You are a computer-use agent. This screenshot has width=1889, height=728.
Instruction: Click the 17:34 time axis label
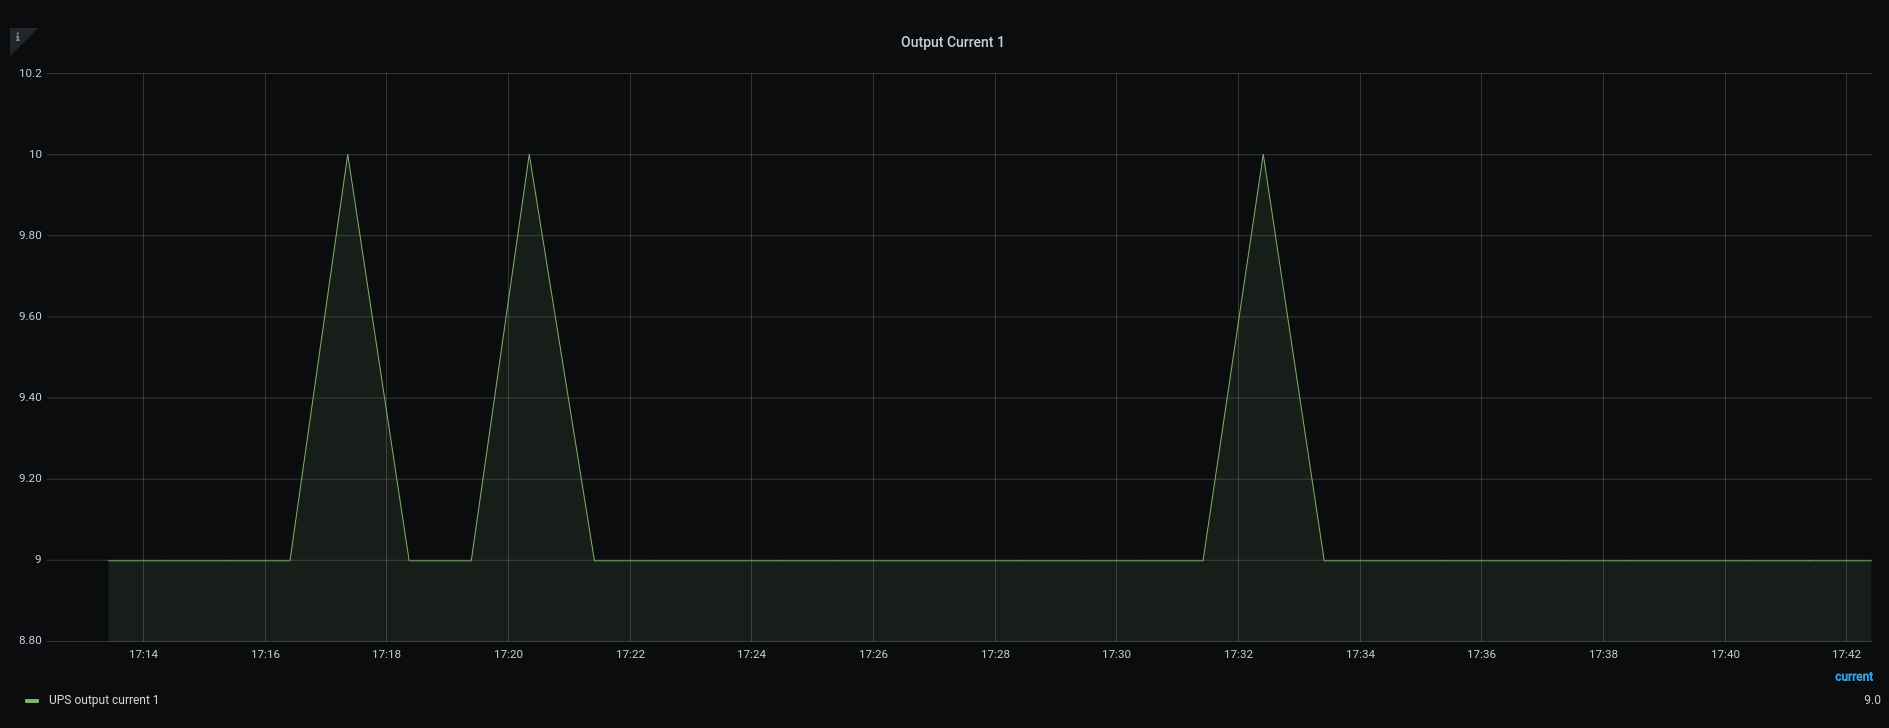click(1360, 655)
